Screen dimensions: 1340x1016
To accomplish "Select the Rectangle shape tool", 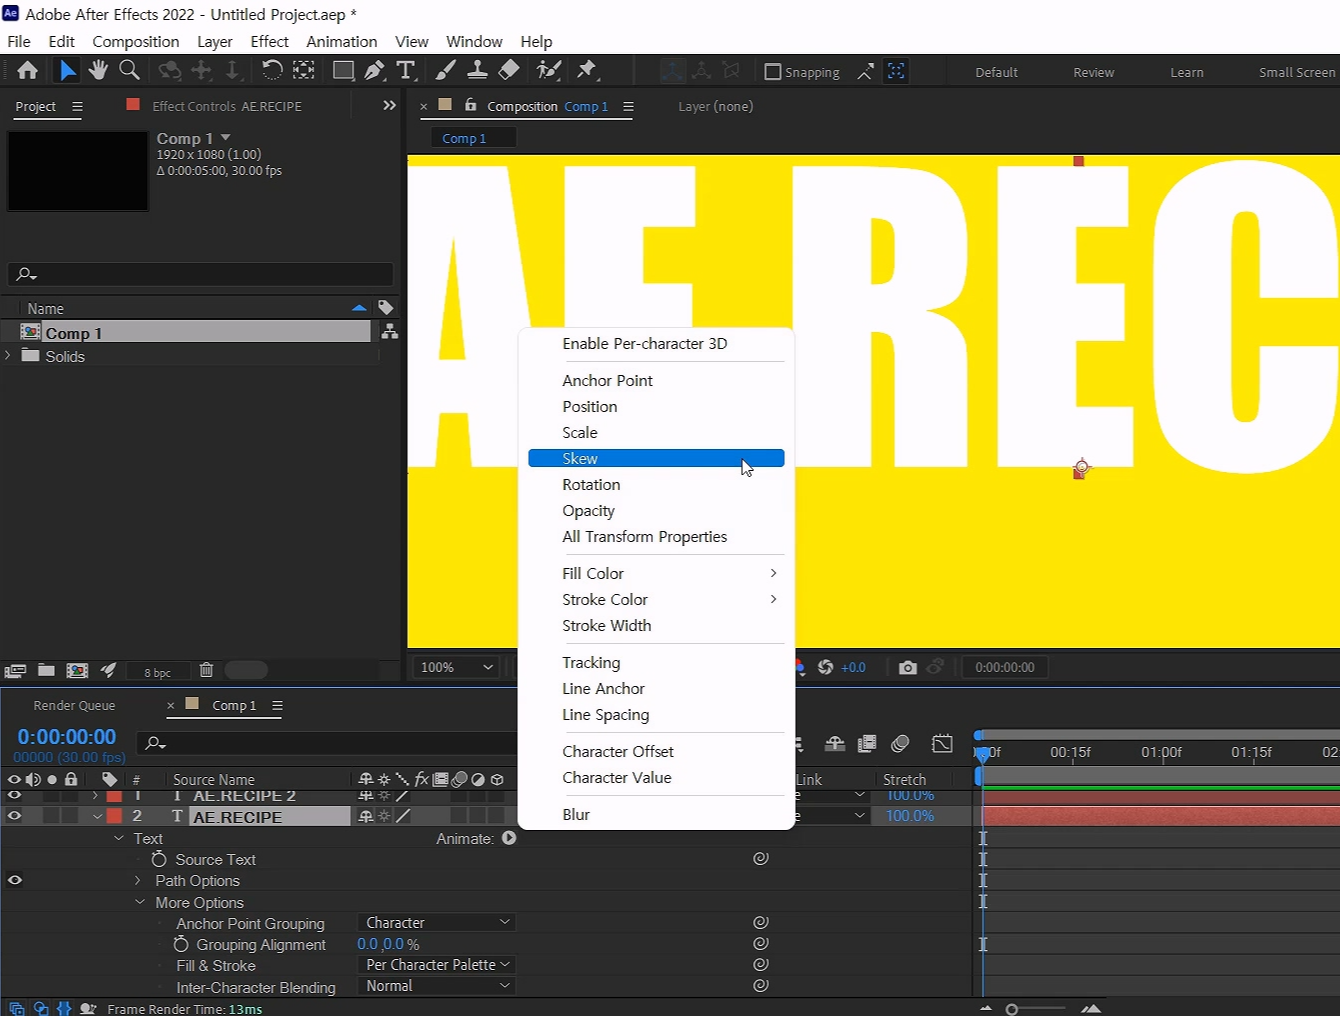I will (343, 70).
